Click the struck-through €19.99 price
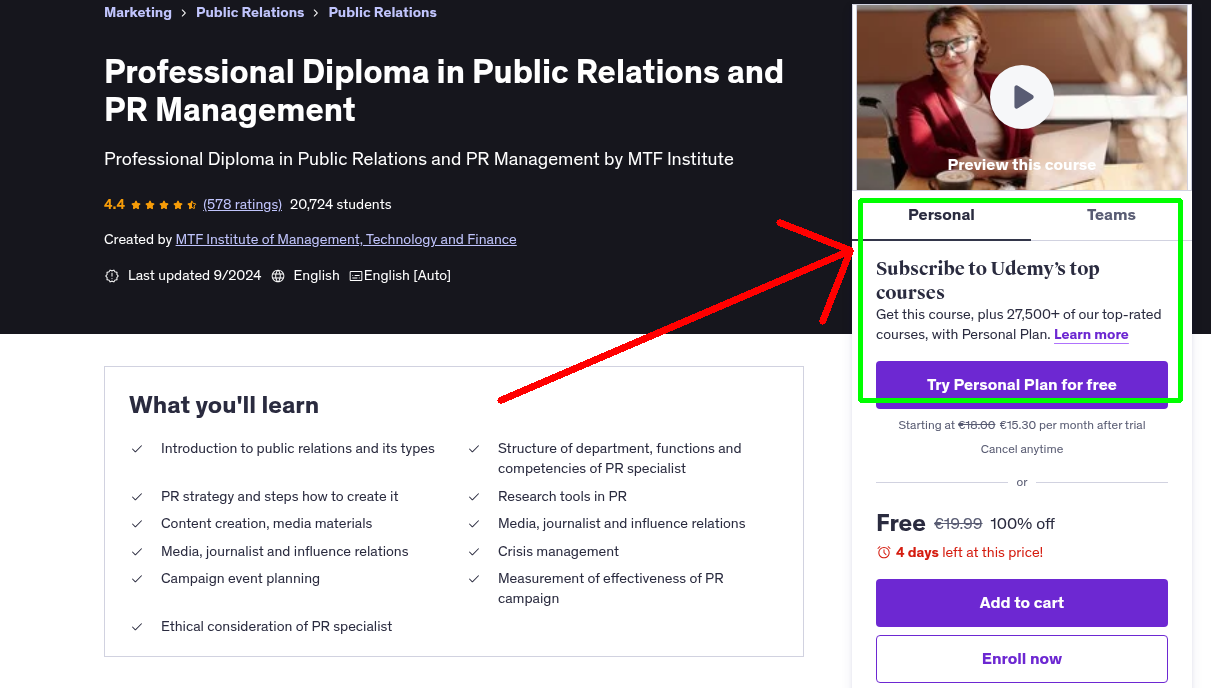Viewport: 1211px width, 688px height. point(958,524)
